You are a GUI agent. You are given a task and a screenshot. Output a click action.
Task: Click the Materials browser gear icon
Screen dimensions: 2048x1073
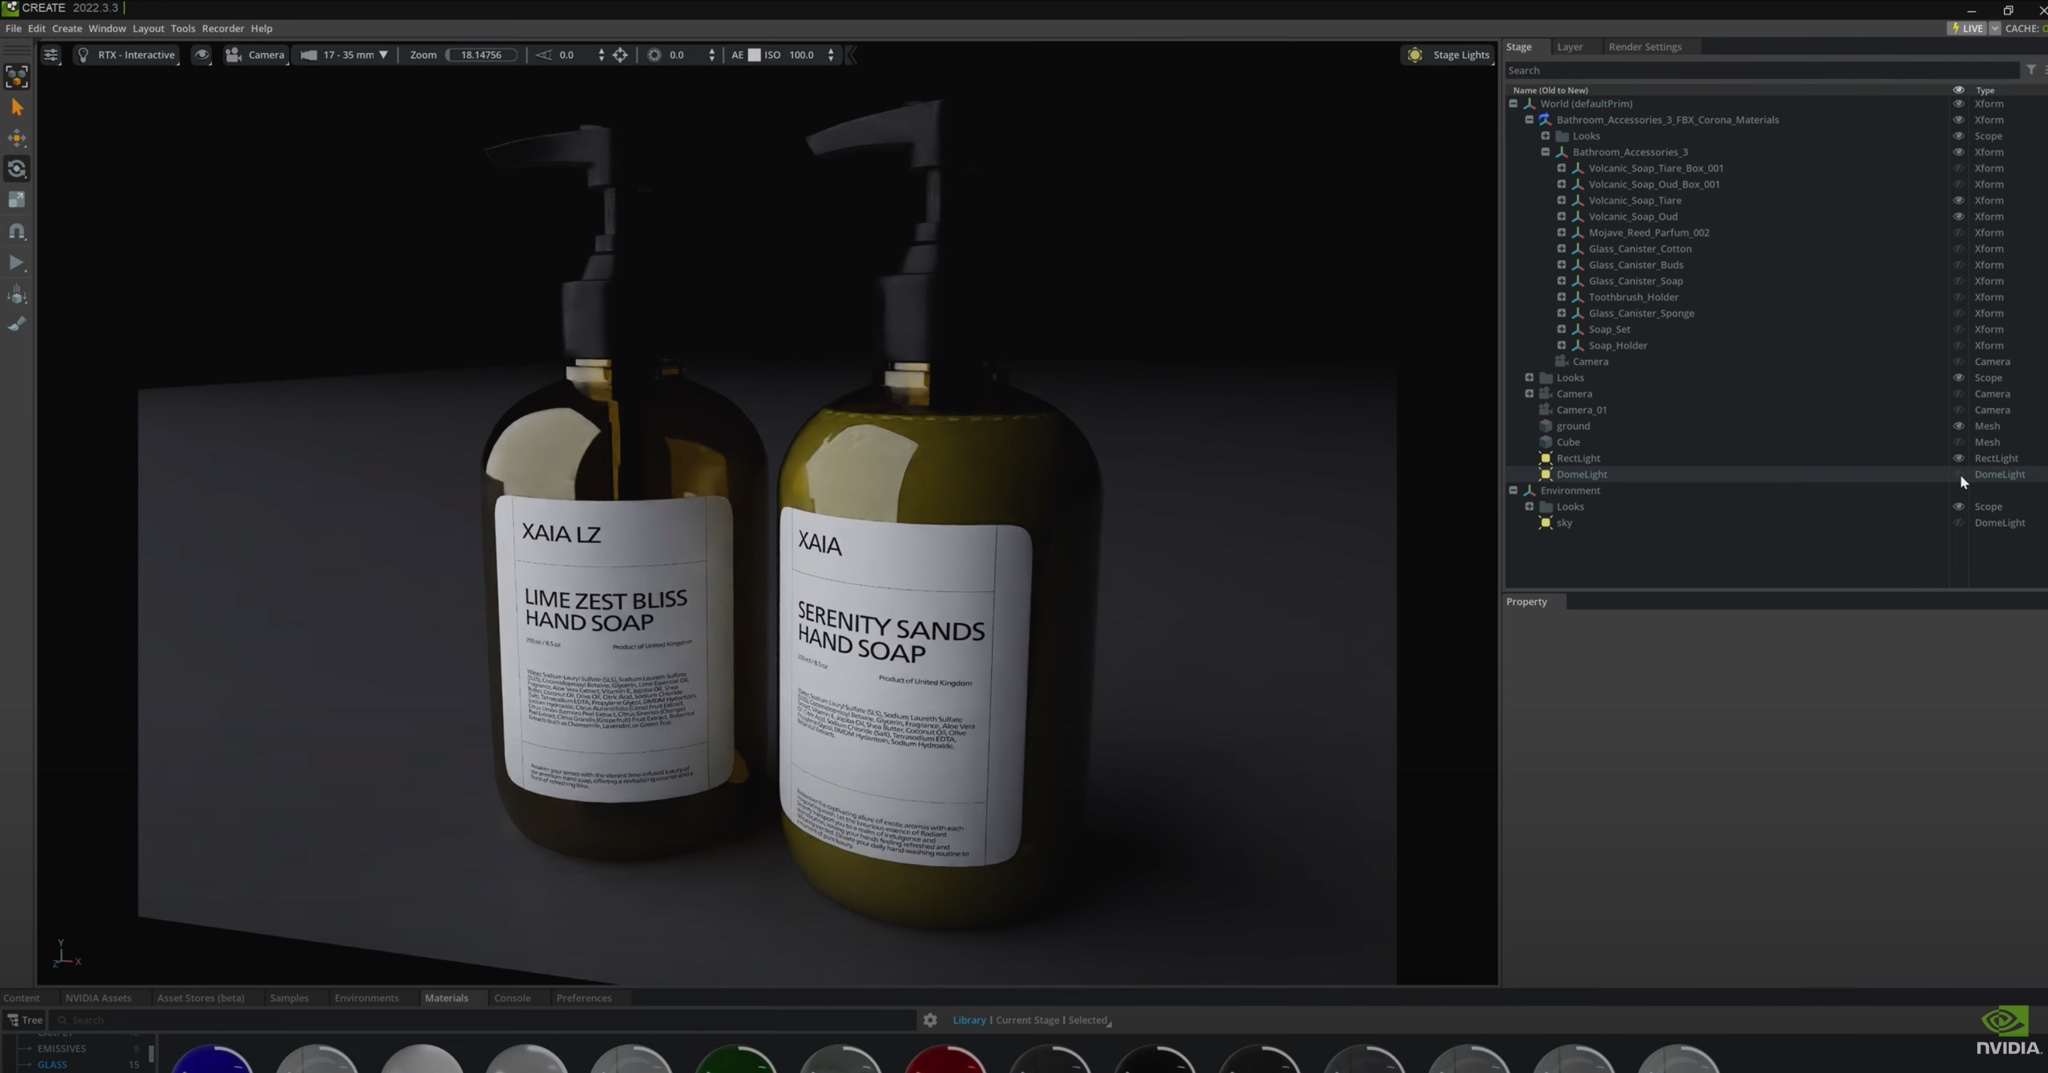pos(930,1020)
